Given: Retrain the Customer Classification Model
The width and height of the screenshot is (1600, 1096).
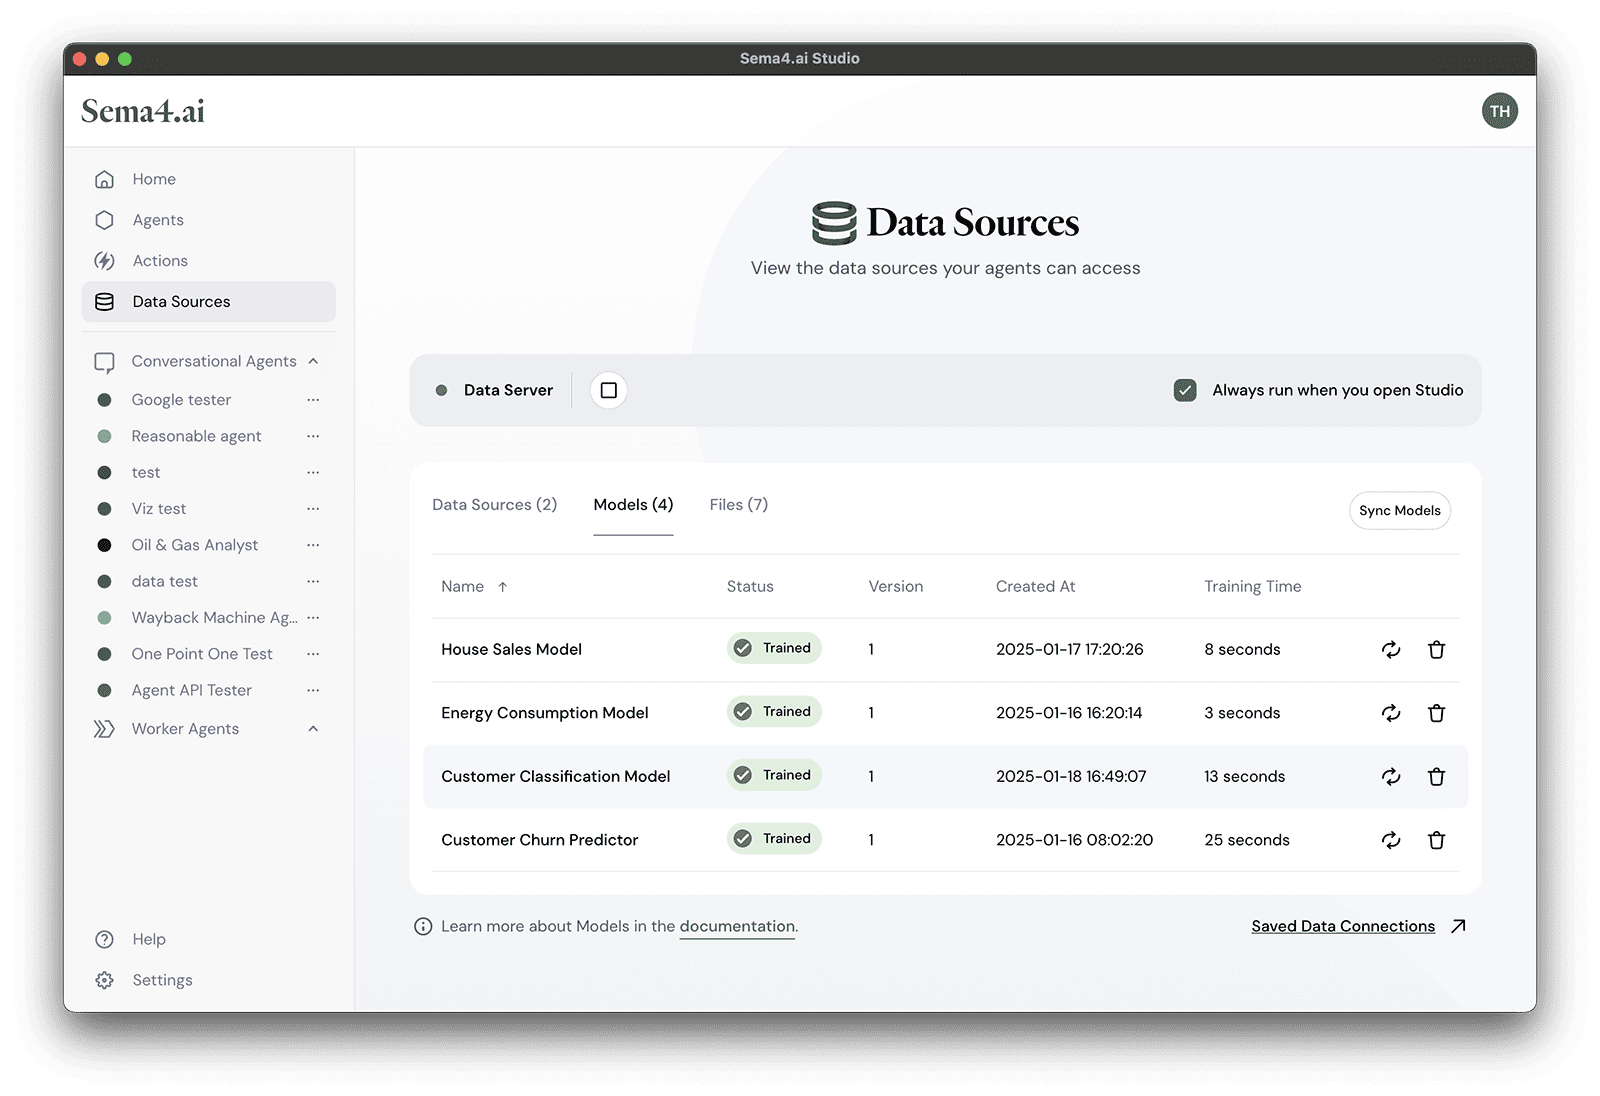Looking at the screenshot, I should click(1391, 776).
